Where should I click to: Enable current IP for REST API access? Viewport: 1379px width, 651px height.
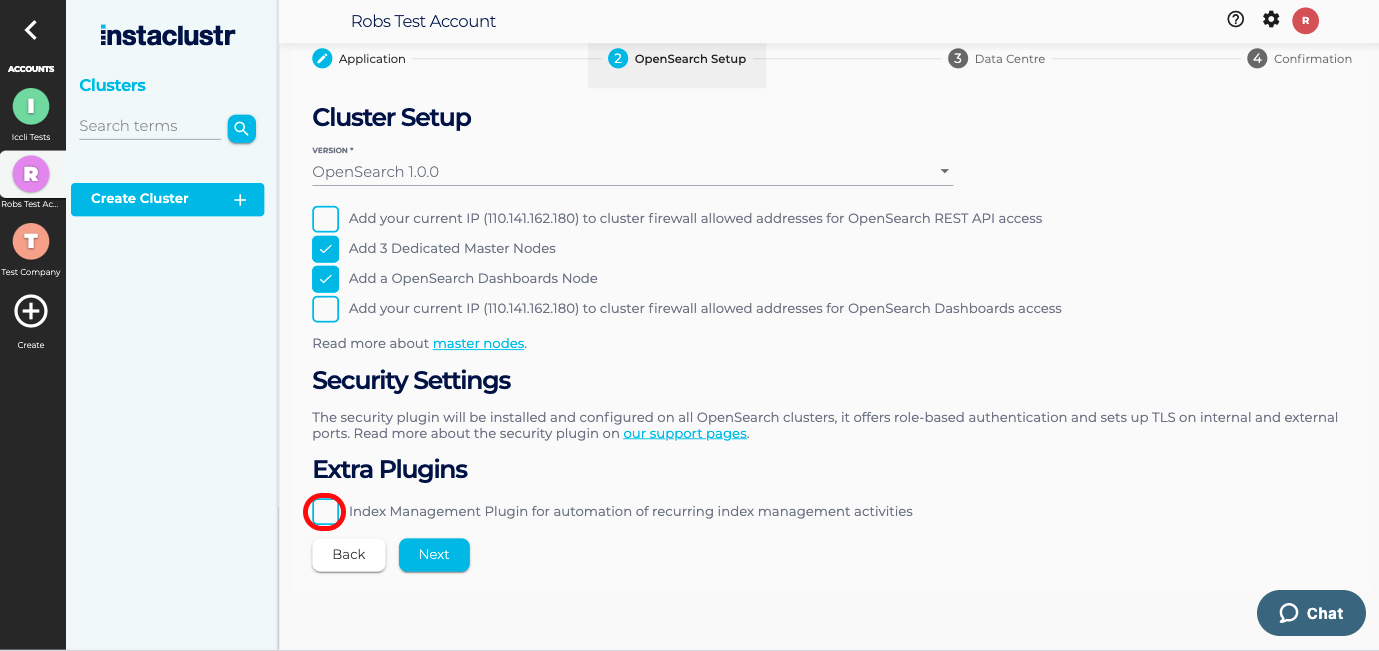326,219
